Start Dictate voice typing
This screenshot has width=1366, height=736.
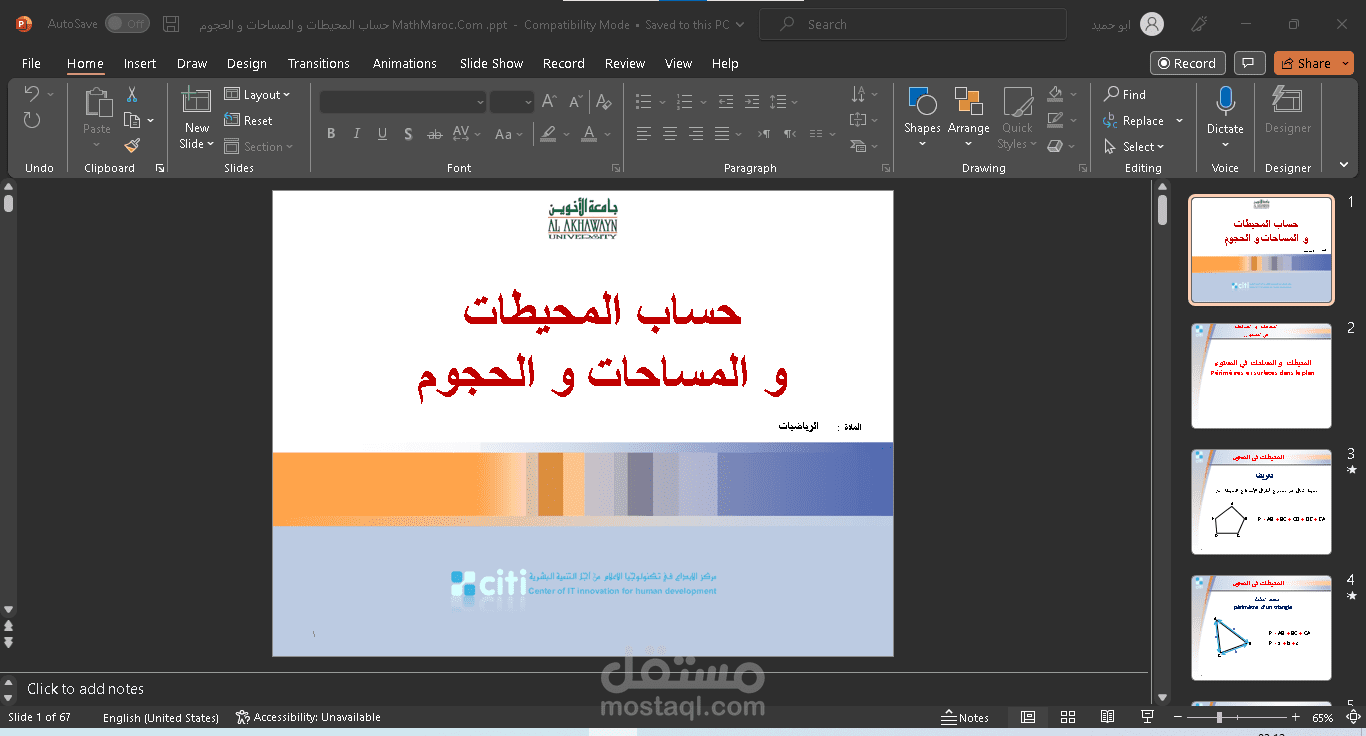pos(1225,110)
